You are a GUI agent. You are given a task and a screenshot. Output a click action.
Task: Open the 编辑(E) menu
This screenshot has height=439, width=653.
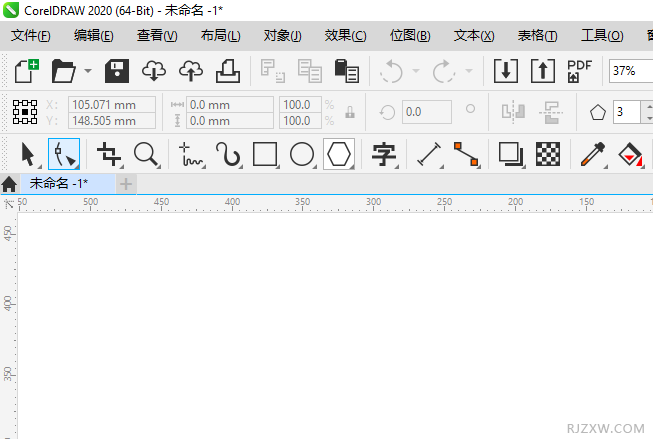pos(93,36)
